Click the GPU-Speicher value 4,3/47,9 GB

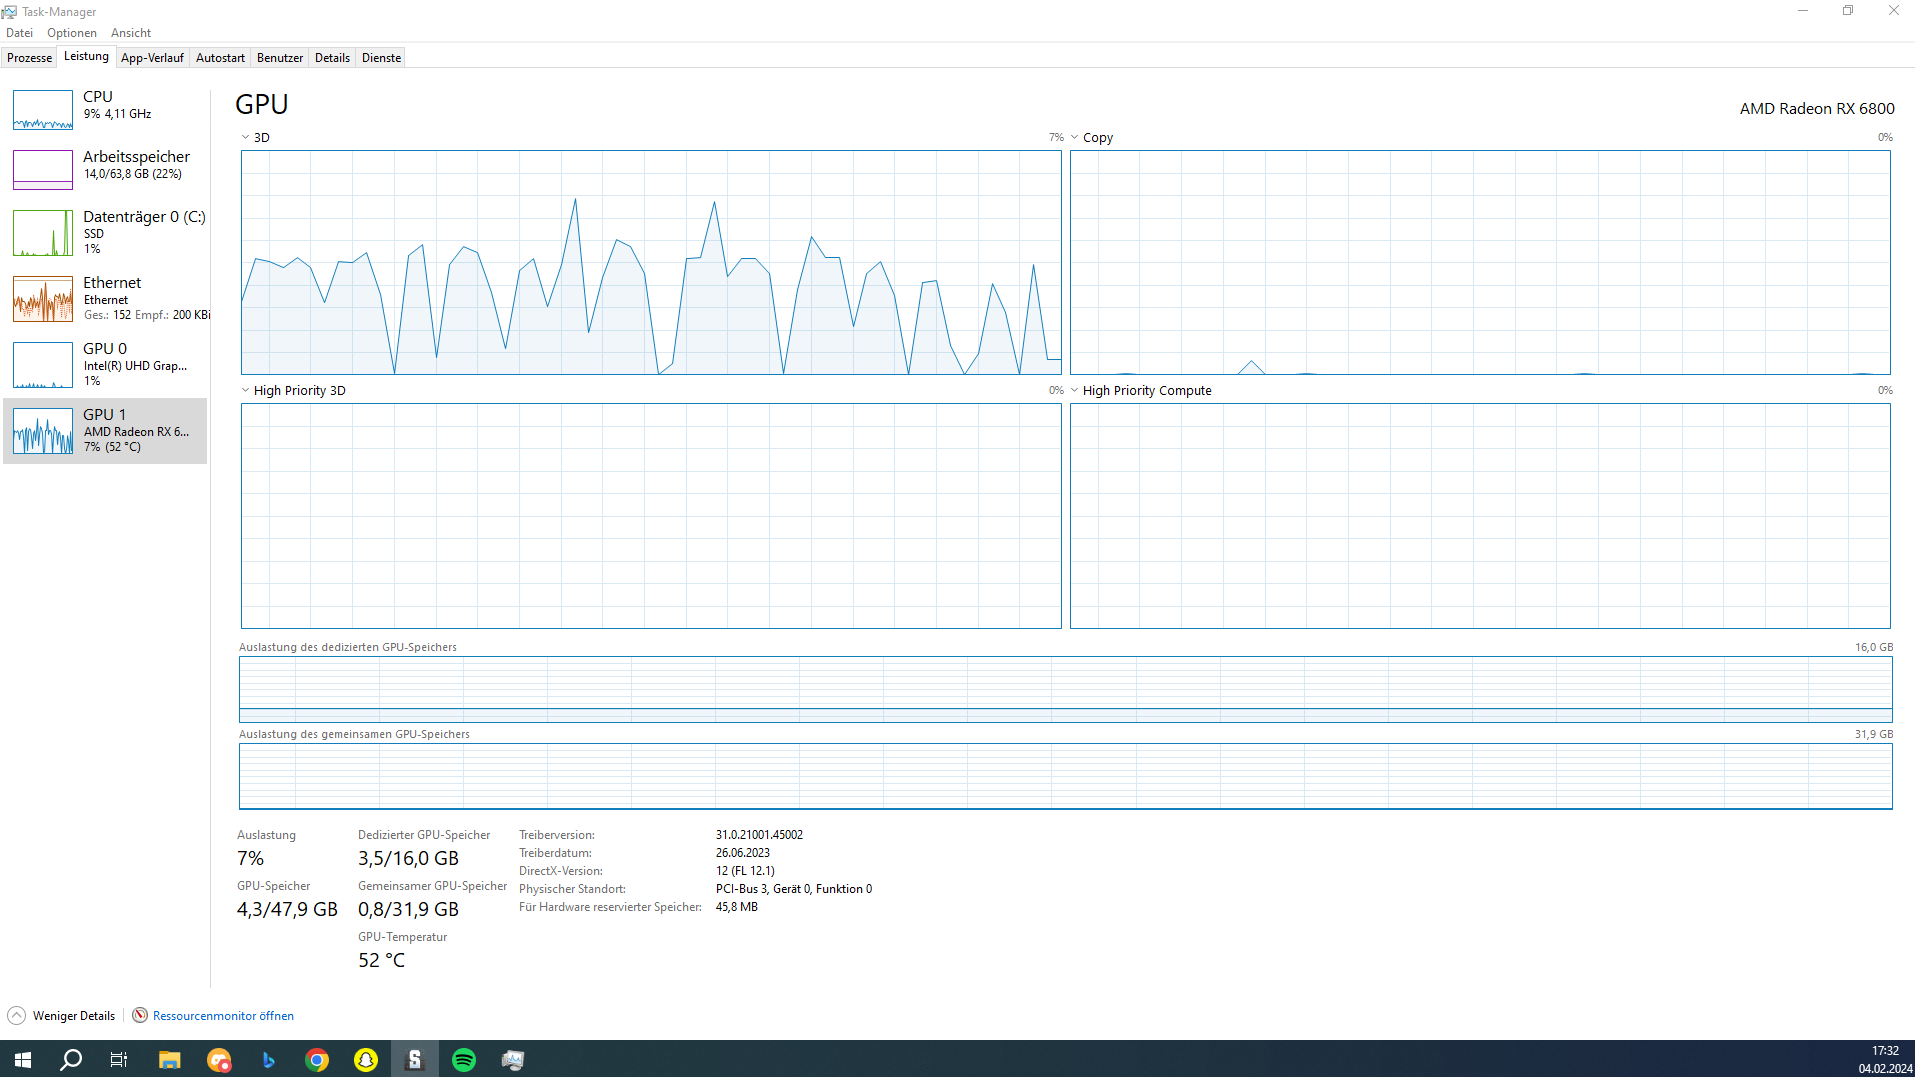287,909
